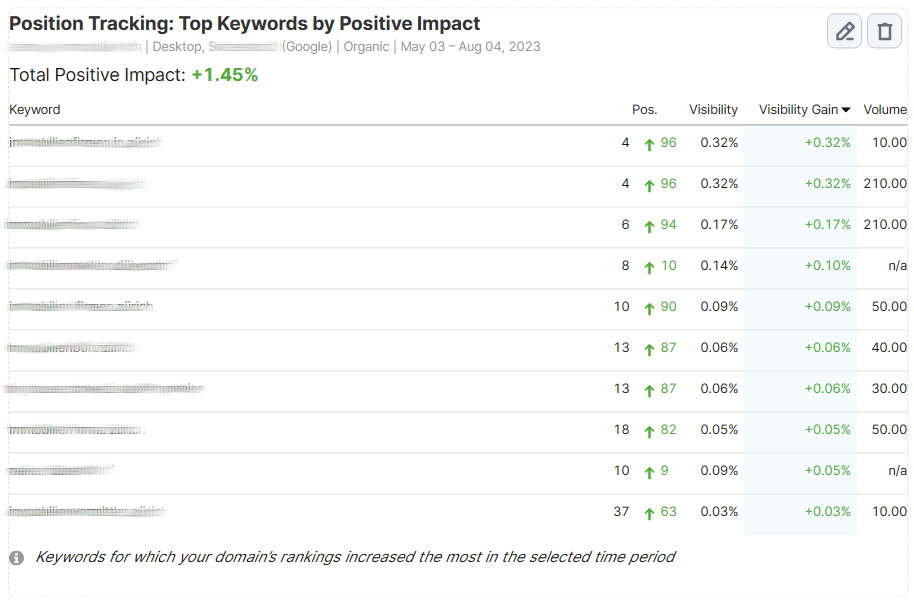
Task: Toggle the Visibility Gain sort arrow
Action: coord(846,110)
